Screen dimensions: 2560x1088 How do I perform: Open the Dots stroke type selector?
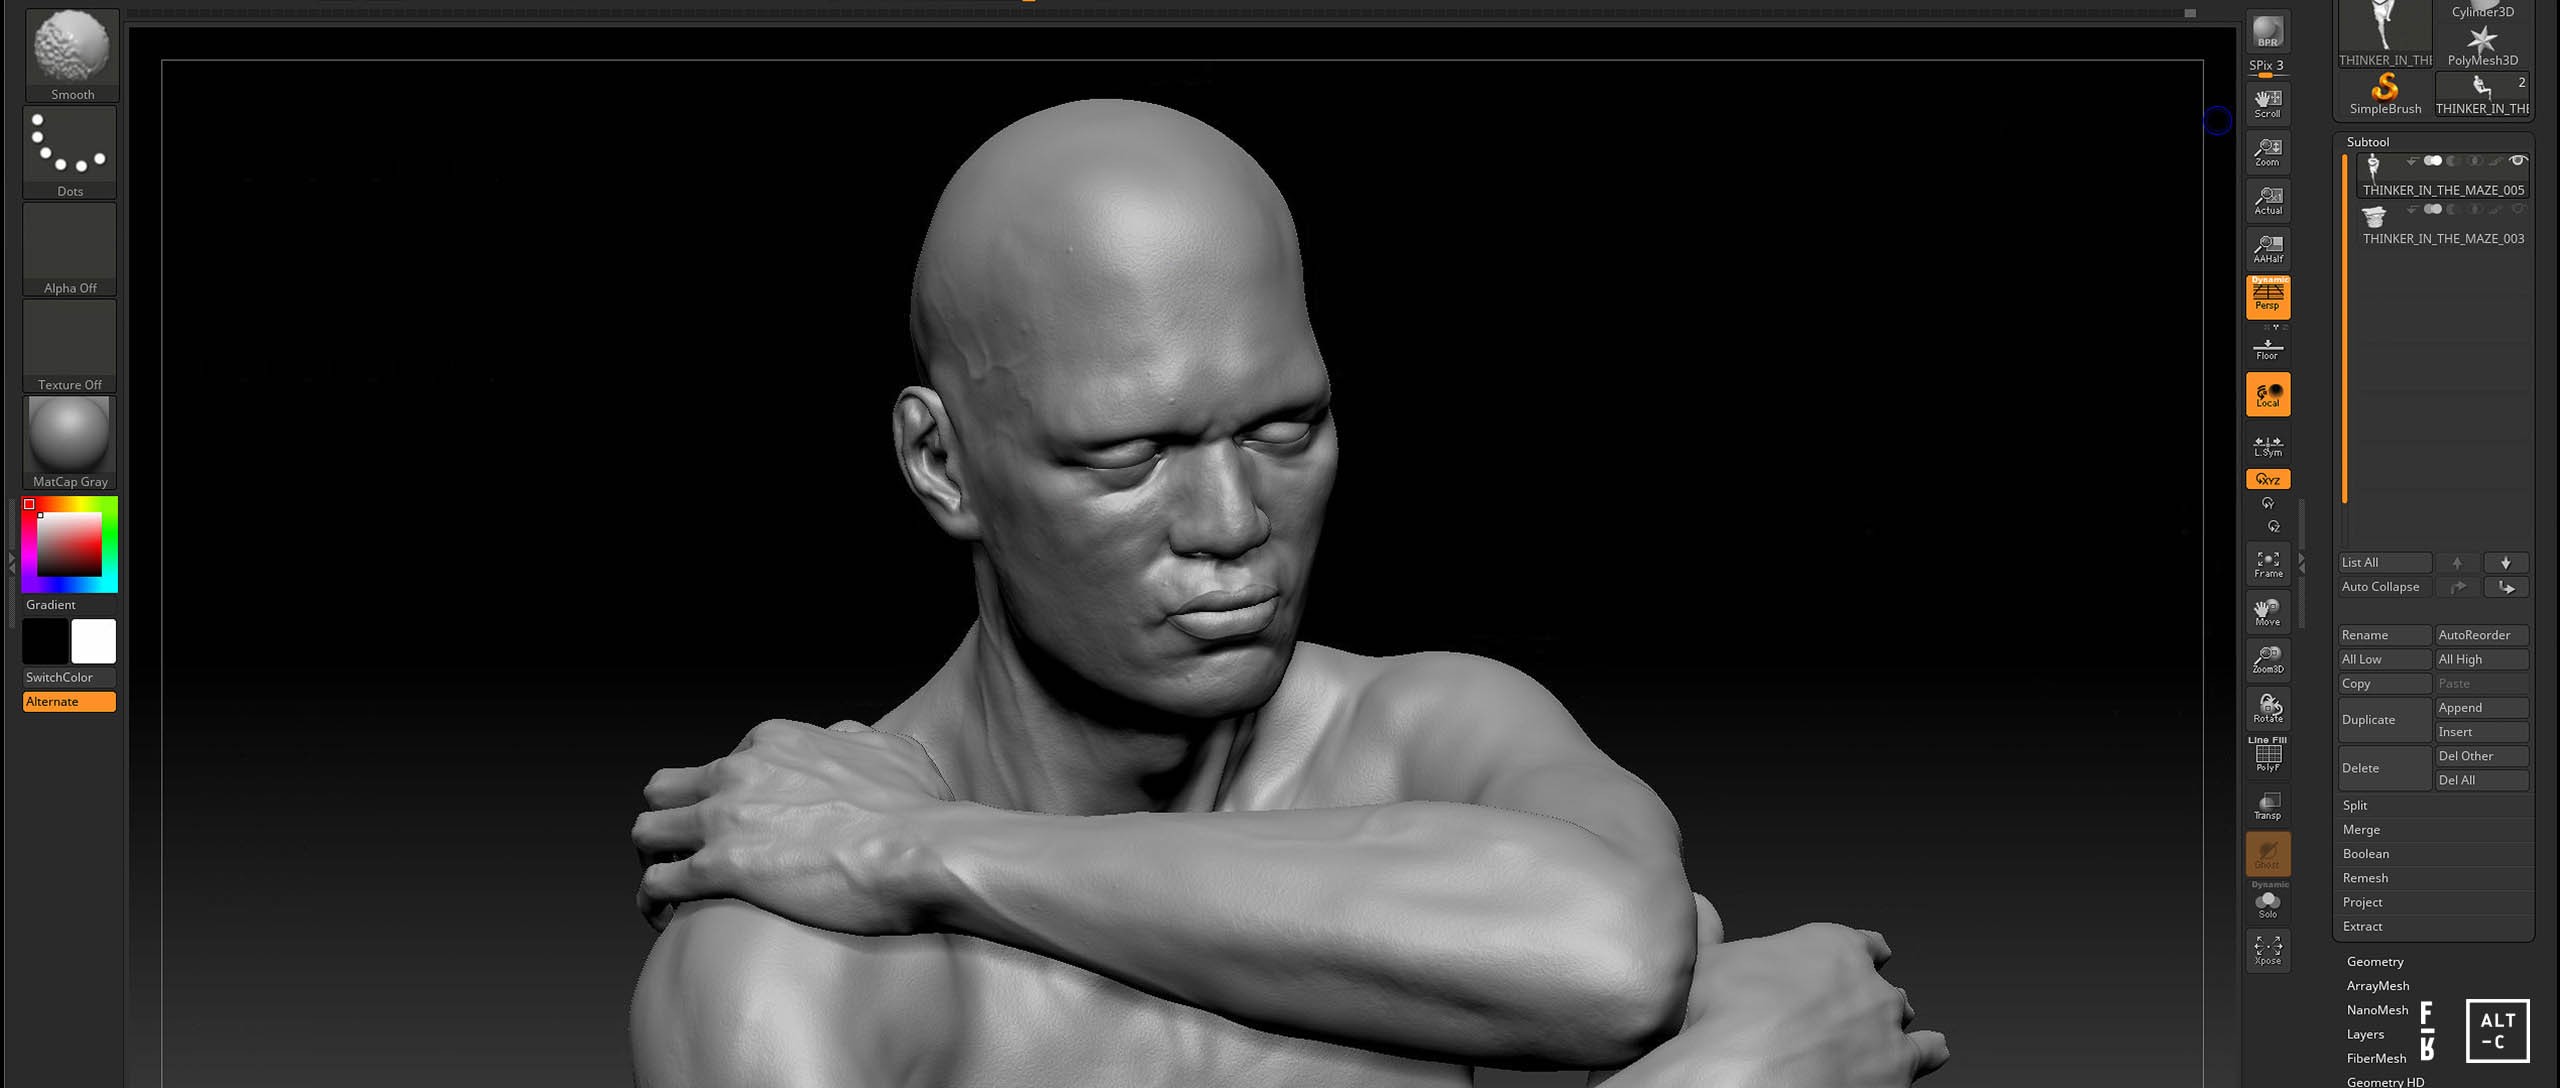point(70,152)
